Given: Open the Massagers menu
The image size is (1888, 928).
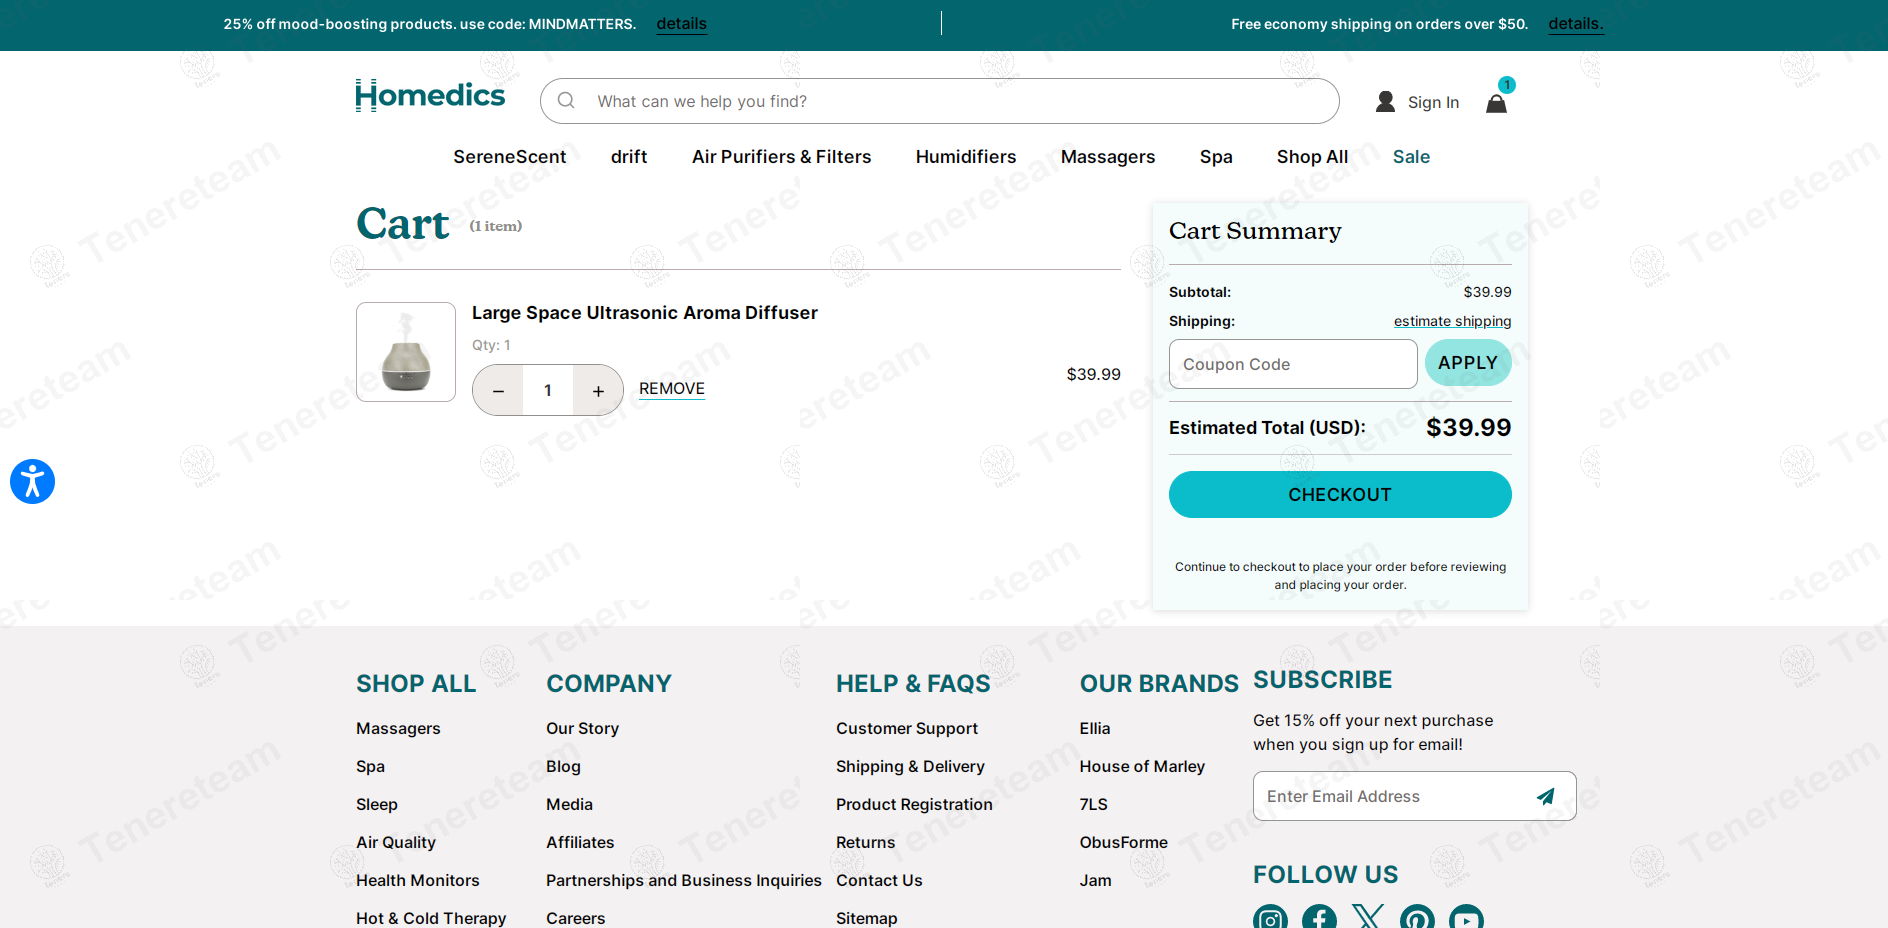Looking at the screenshot, I should (1108, 157).
